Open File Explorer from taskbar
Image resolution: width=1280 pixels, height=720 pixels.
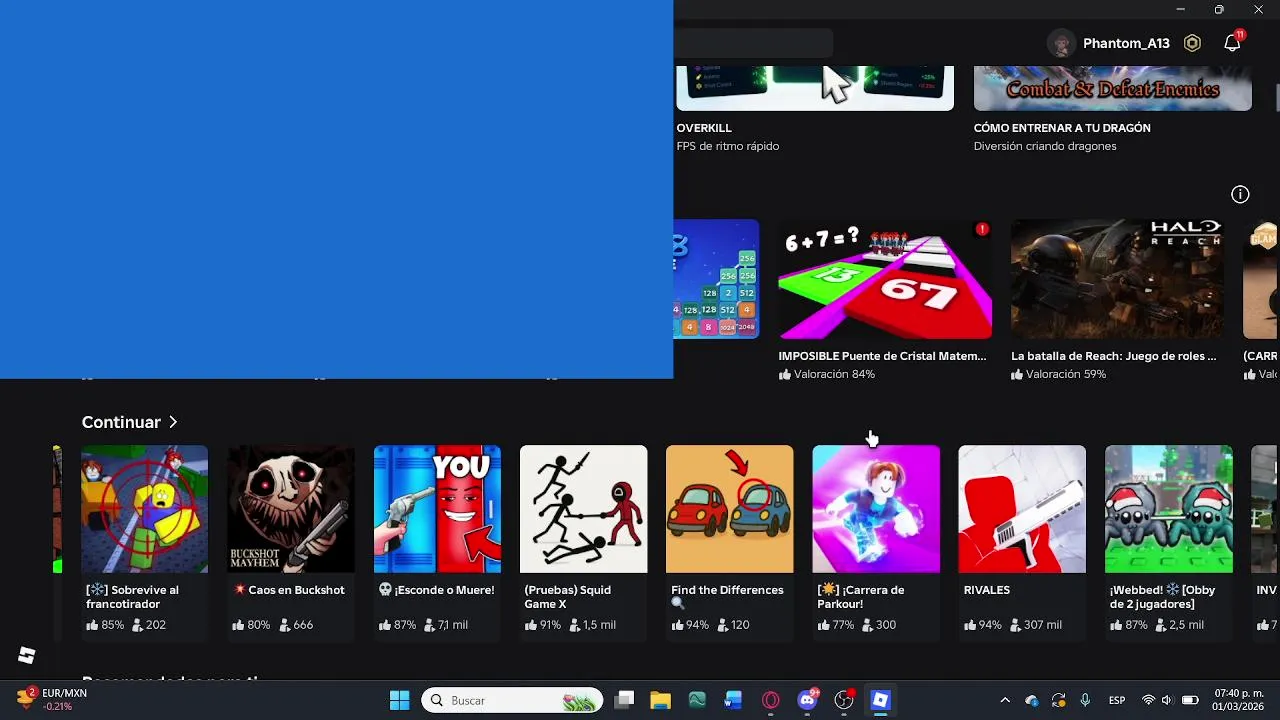[660, 700]
